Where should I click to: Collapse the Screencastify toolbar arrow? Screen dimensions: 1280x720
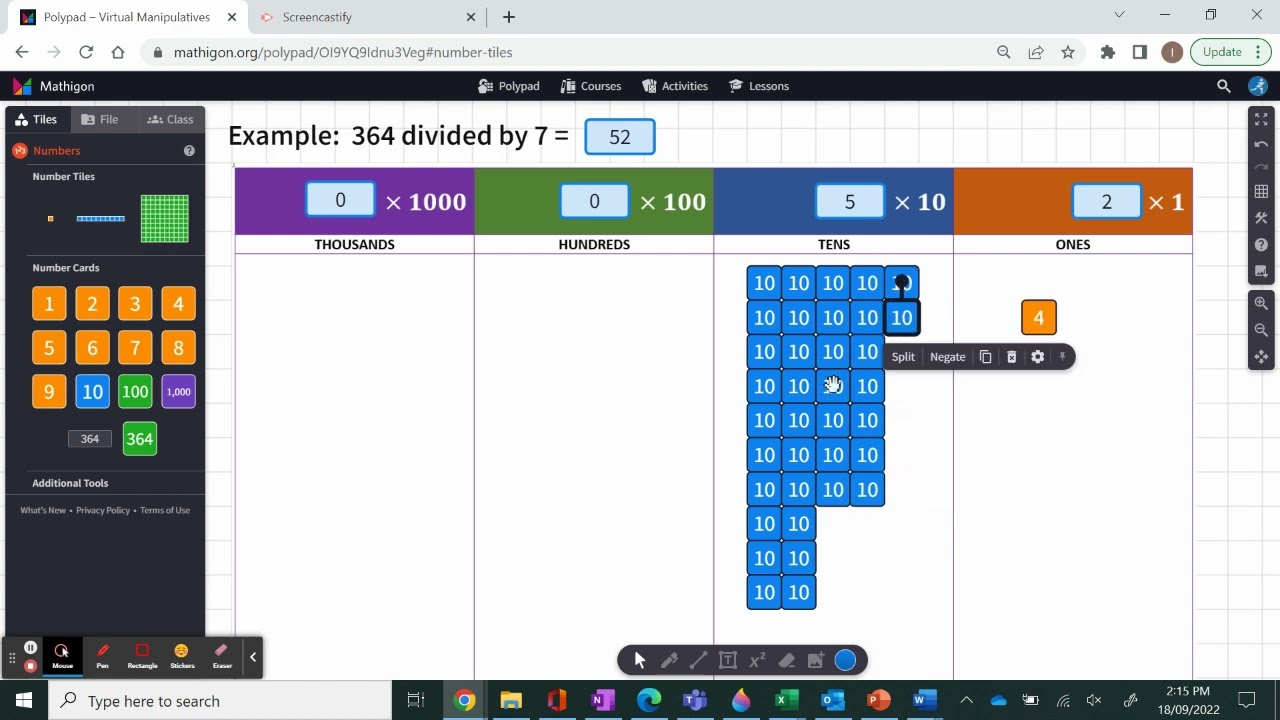point(253,657)
